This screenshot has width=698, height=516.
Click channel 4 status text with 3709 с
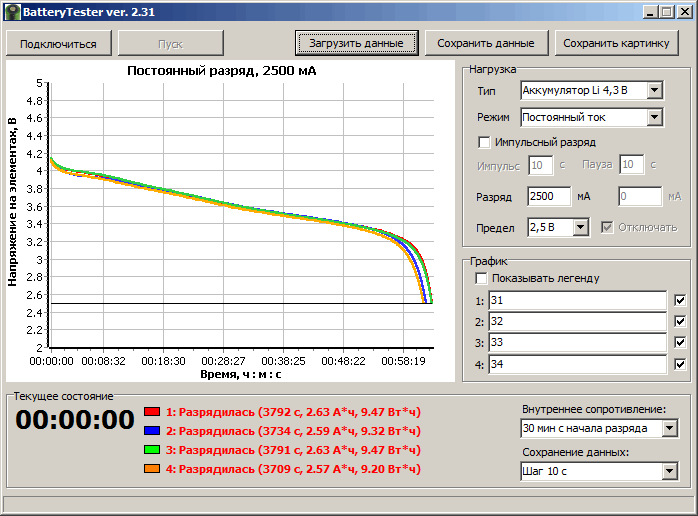tap(293, 469)
